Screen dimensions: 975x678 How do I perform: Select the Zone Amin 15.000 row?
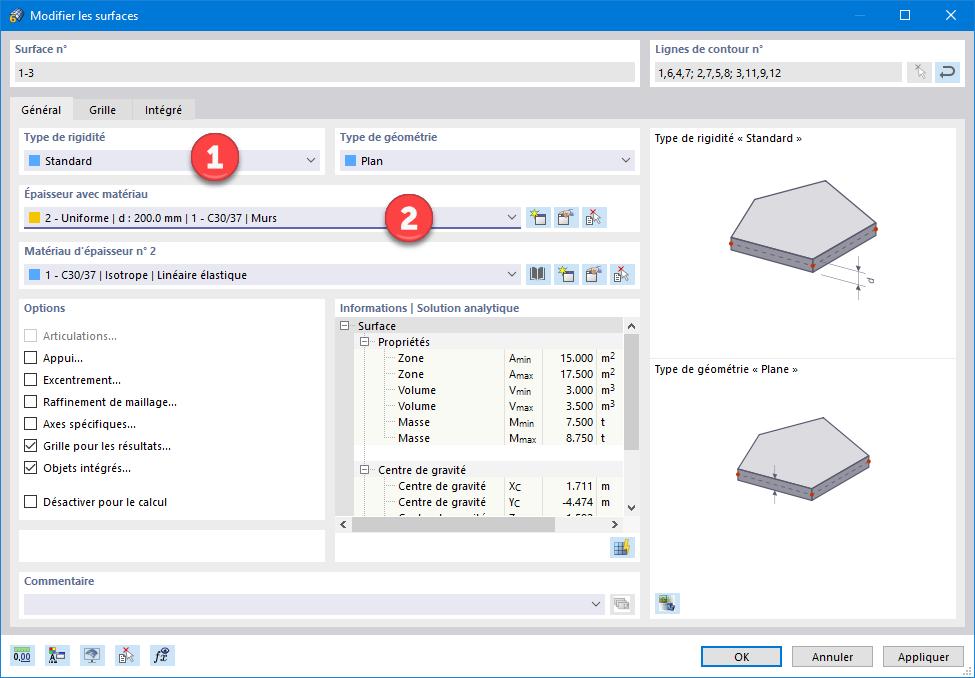click(489, 358)
